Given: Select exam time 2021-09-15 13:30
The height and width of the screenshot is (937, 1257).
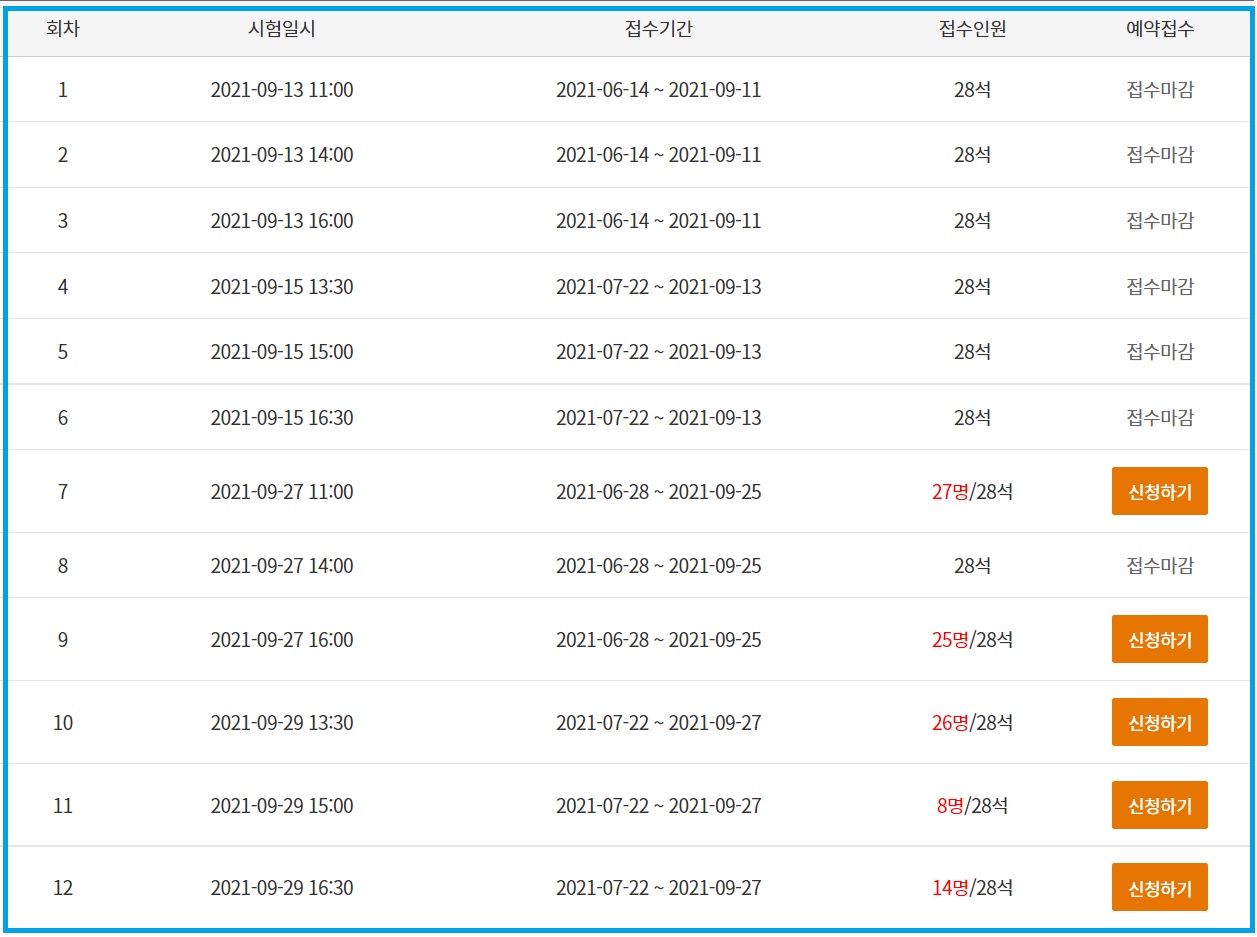Looking at the screenshot, I should 282,287.
